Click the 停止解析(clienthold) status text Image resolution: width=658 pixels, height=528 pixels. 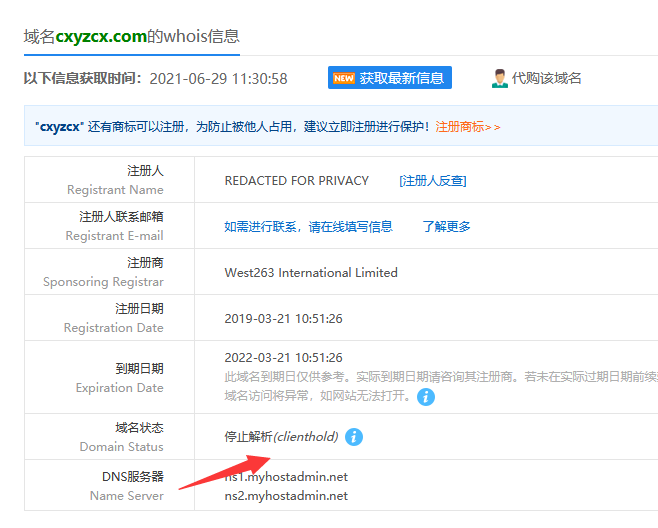coord(281,437)
